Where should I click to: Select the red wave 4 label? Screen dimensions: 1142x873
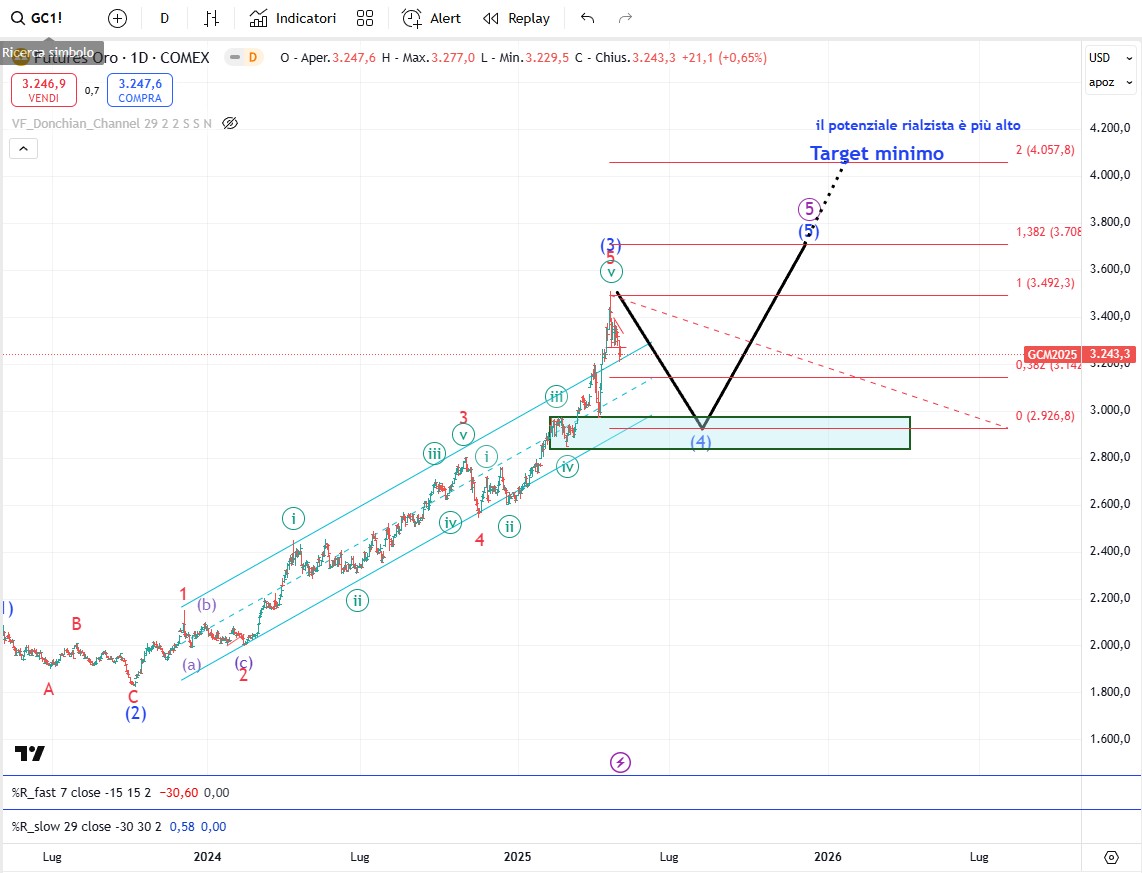(480, 540)
